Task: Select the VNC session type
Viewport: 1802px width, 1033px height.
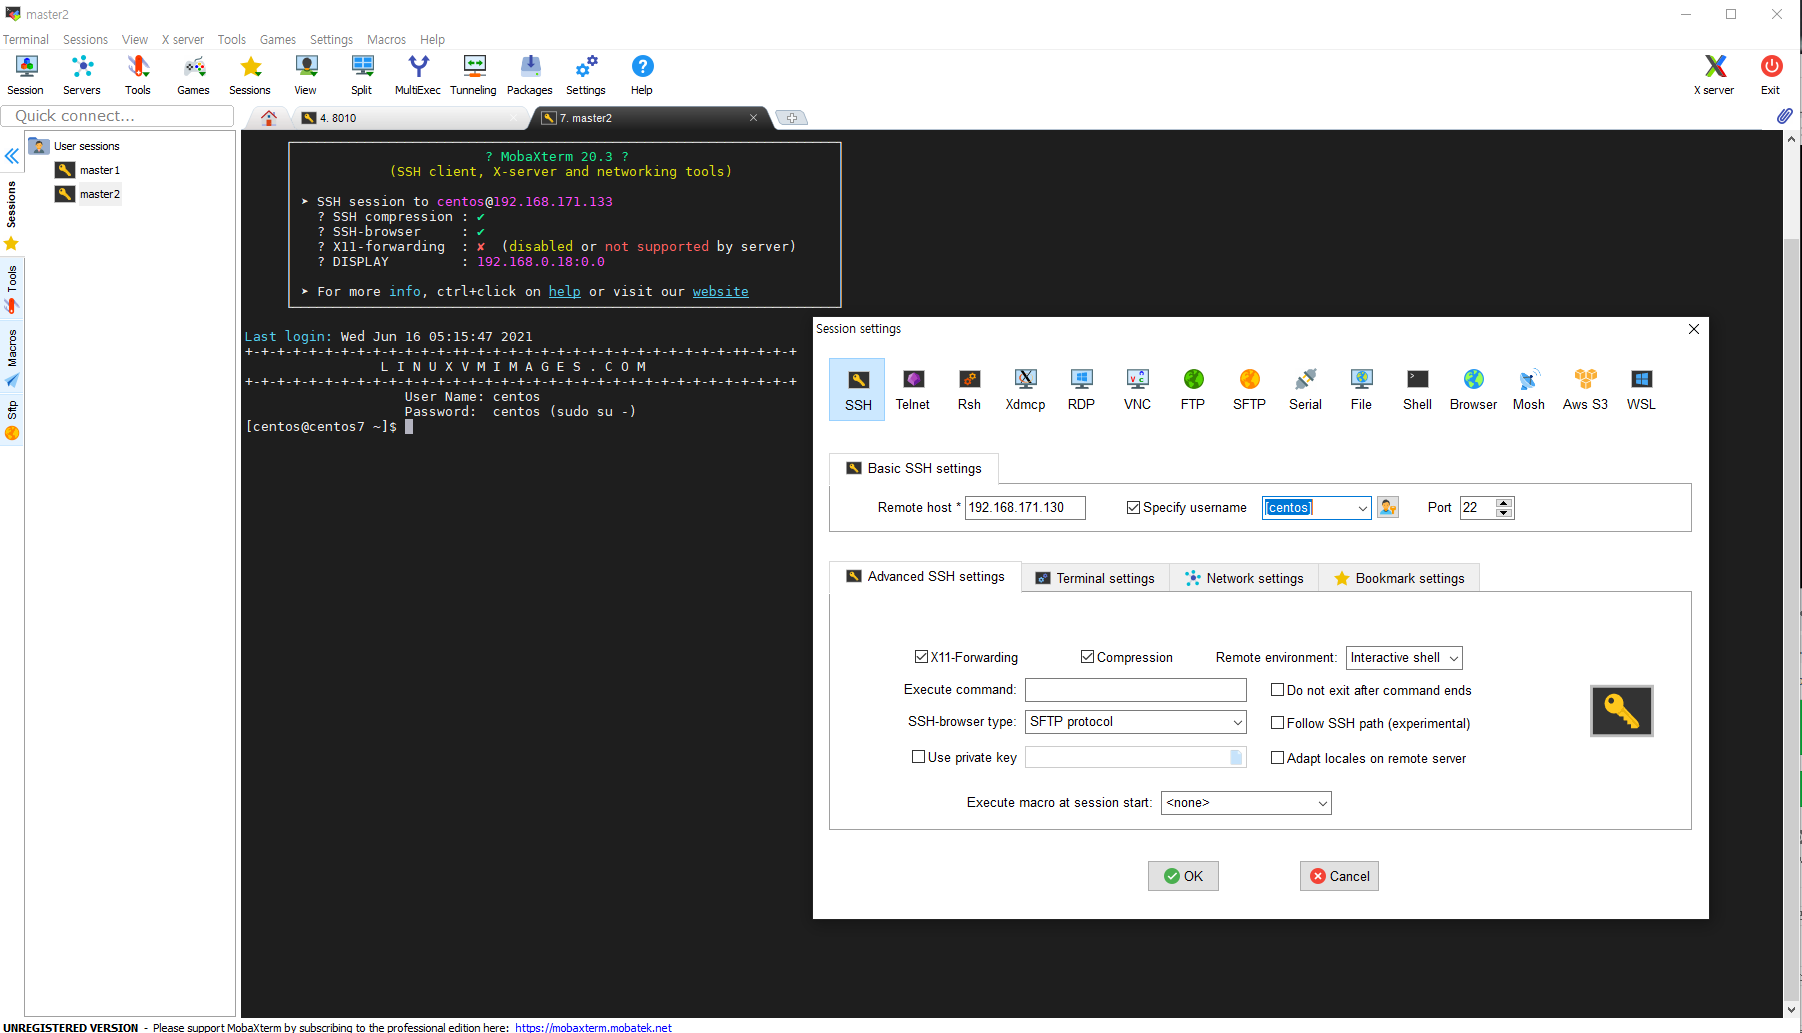Action: click(x=1137, y=390)
